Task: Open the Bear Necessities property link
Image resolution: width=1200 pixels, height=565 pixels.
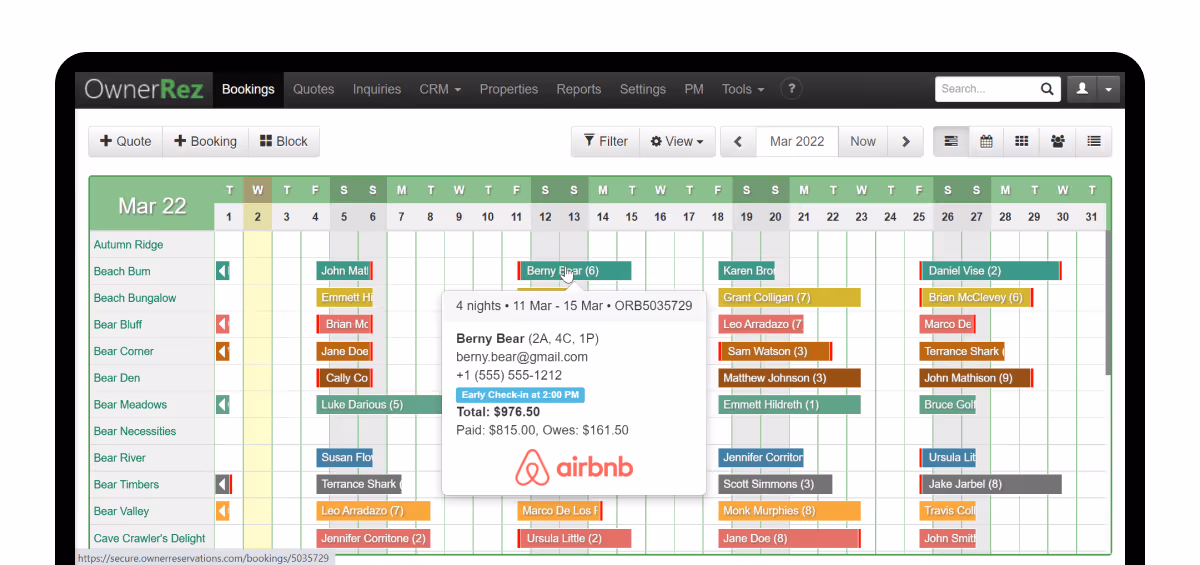Action: 135,431
